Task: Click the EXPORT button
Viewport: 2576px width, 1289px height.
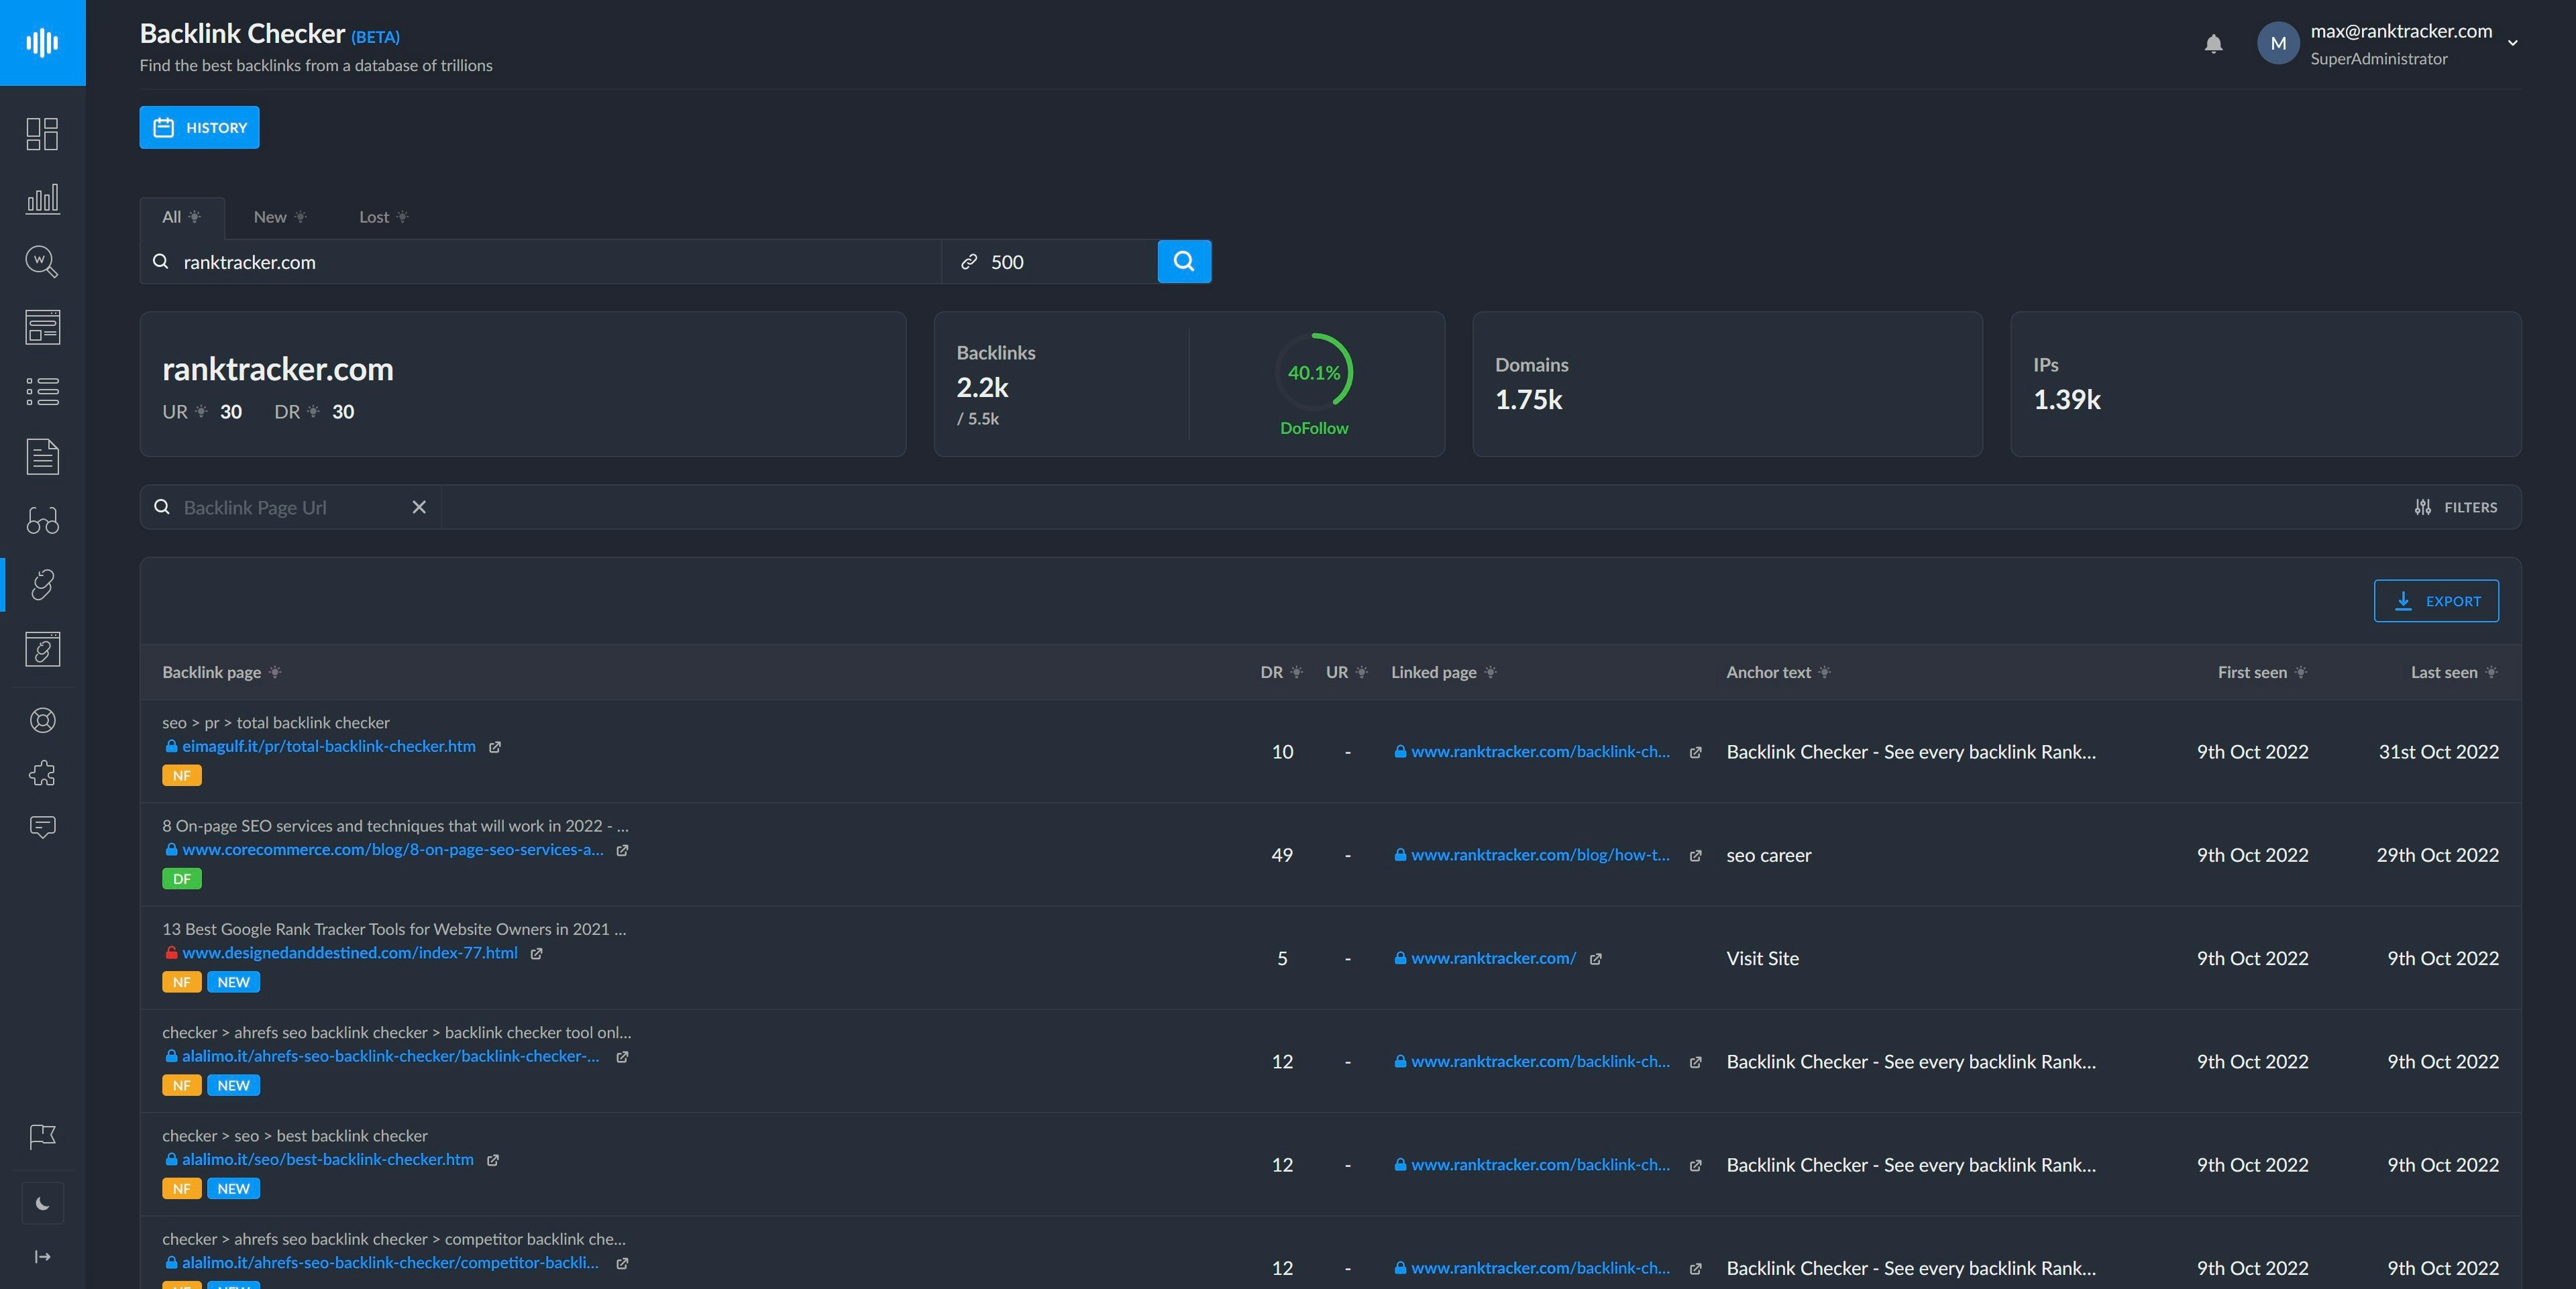Action: tap(2436, 601)
